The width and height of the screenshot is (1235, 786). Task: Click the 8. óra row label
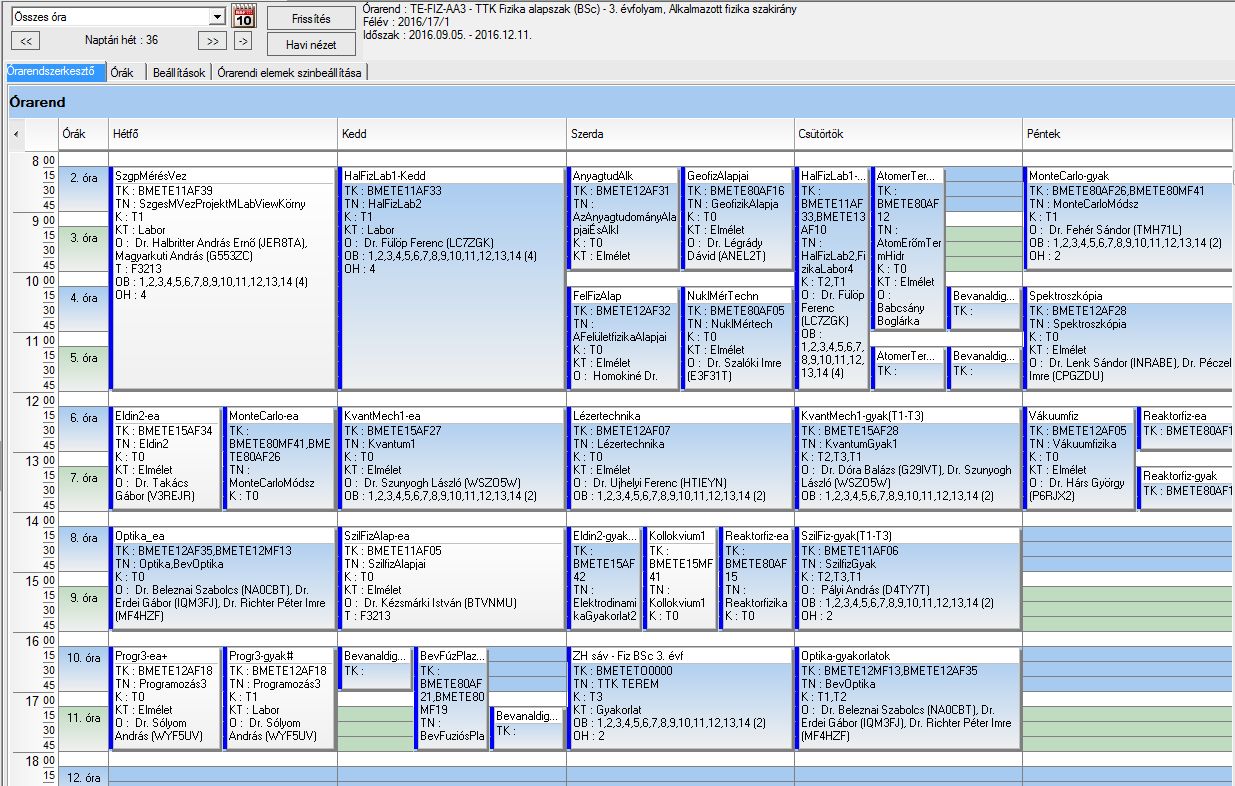click(x=83, y=538)
